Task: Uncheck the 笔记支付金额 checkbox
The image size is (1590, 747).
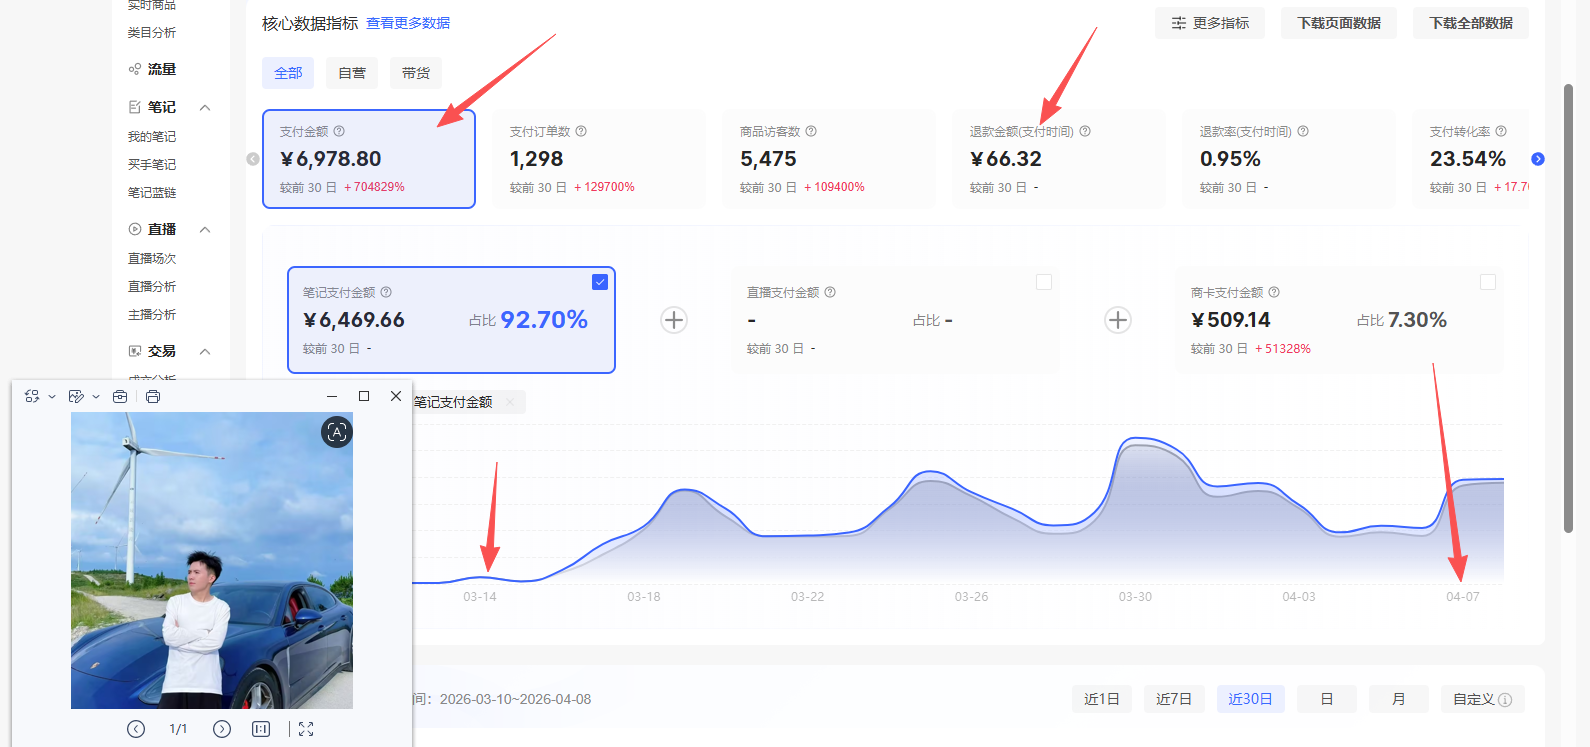Action: coord(600,282)
